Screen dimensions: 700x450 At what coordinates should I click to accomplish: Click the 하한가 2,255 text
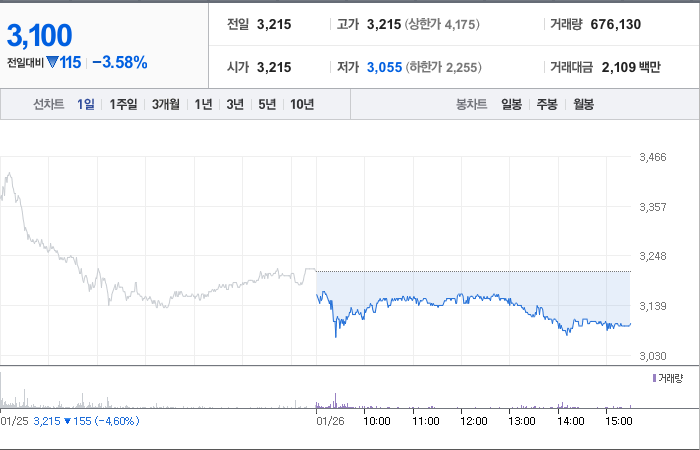click(444, 67)
